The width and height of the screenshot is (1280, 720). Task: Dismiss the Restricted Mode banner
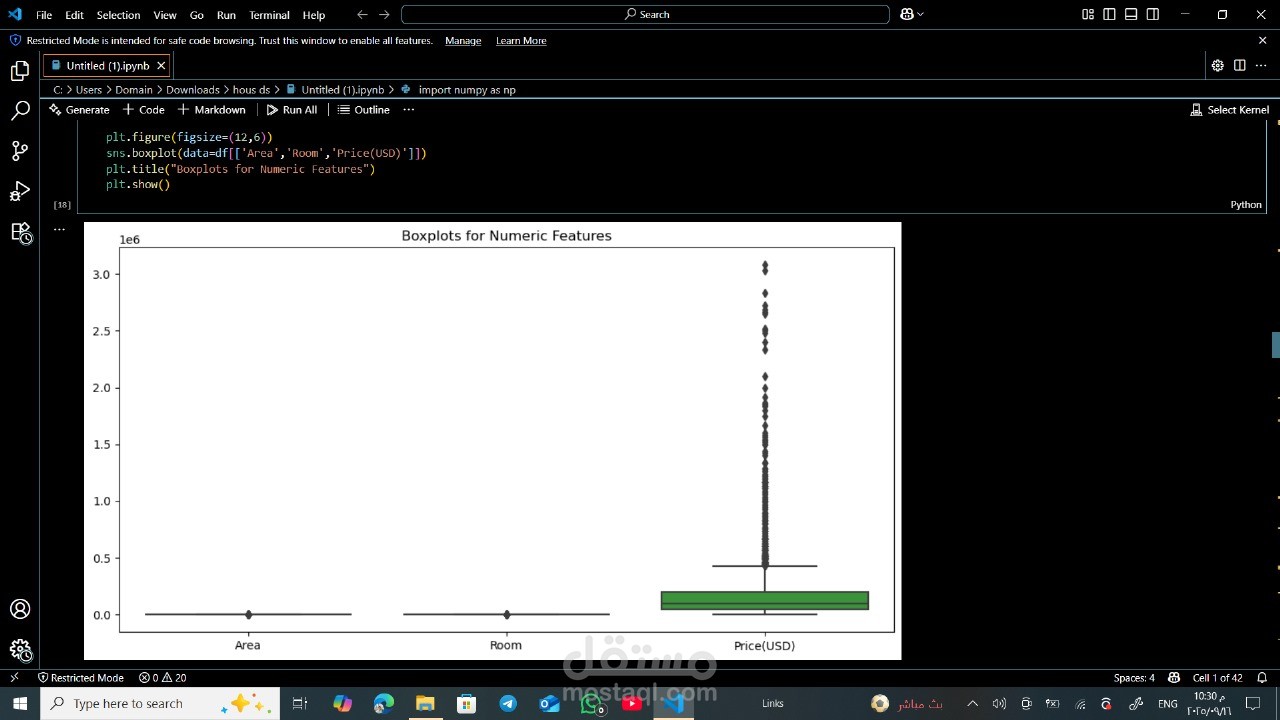tap(1262, 41)
